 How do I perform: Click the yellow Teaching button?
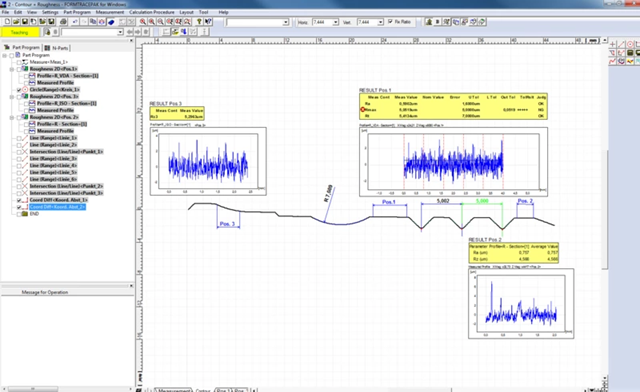(x=20, y=32)
